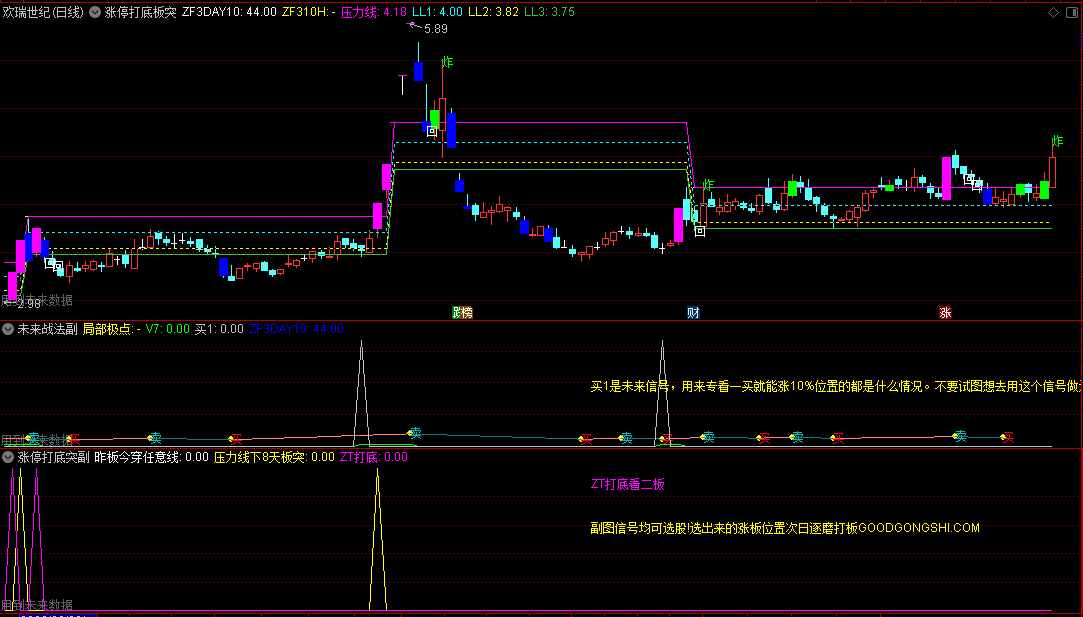
Task: Click the V7: 0.00 value
Action: coord(168,329)
